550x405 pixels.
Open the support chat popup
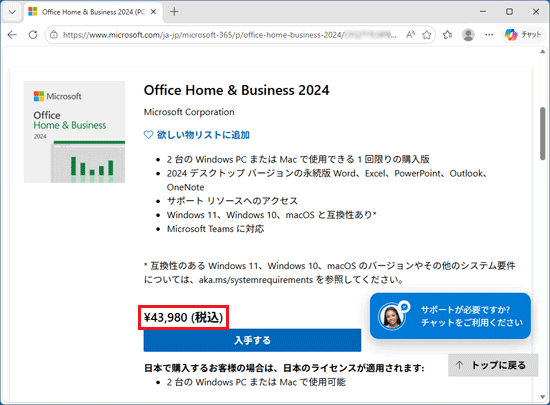450,316
